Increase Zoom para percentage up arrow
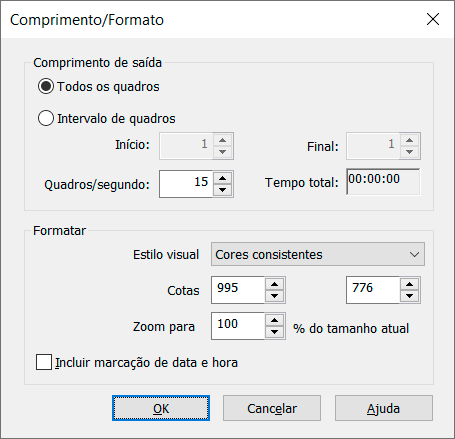 tap(274, 320)
